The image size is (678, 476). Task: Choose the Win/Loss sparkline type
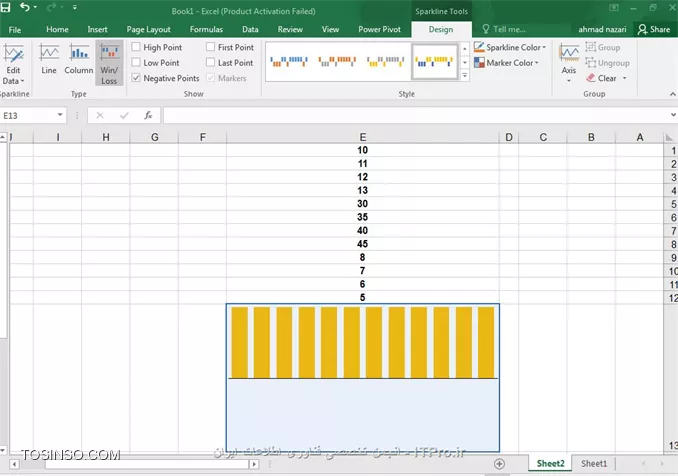click(x=109, y=62)
